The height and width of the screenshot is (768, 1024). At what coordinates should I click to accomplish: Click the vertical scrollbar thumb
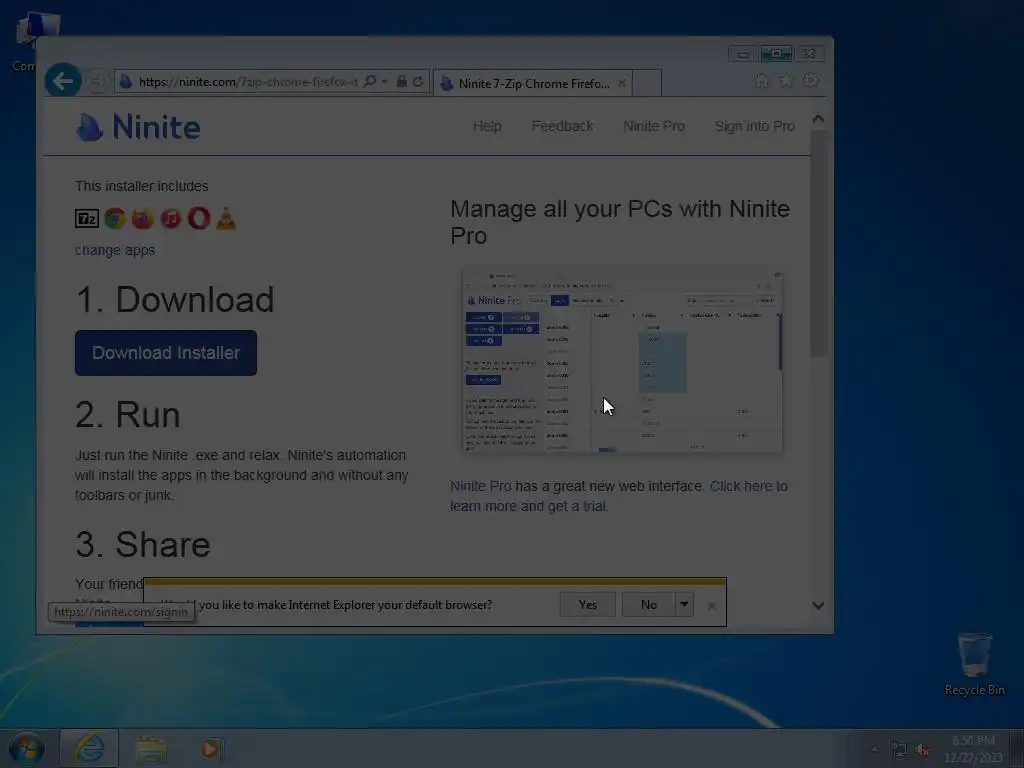click(x=818, y=243)
